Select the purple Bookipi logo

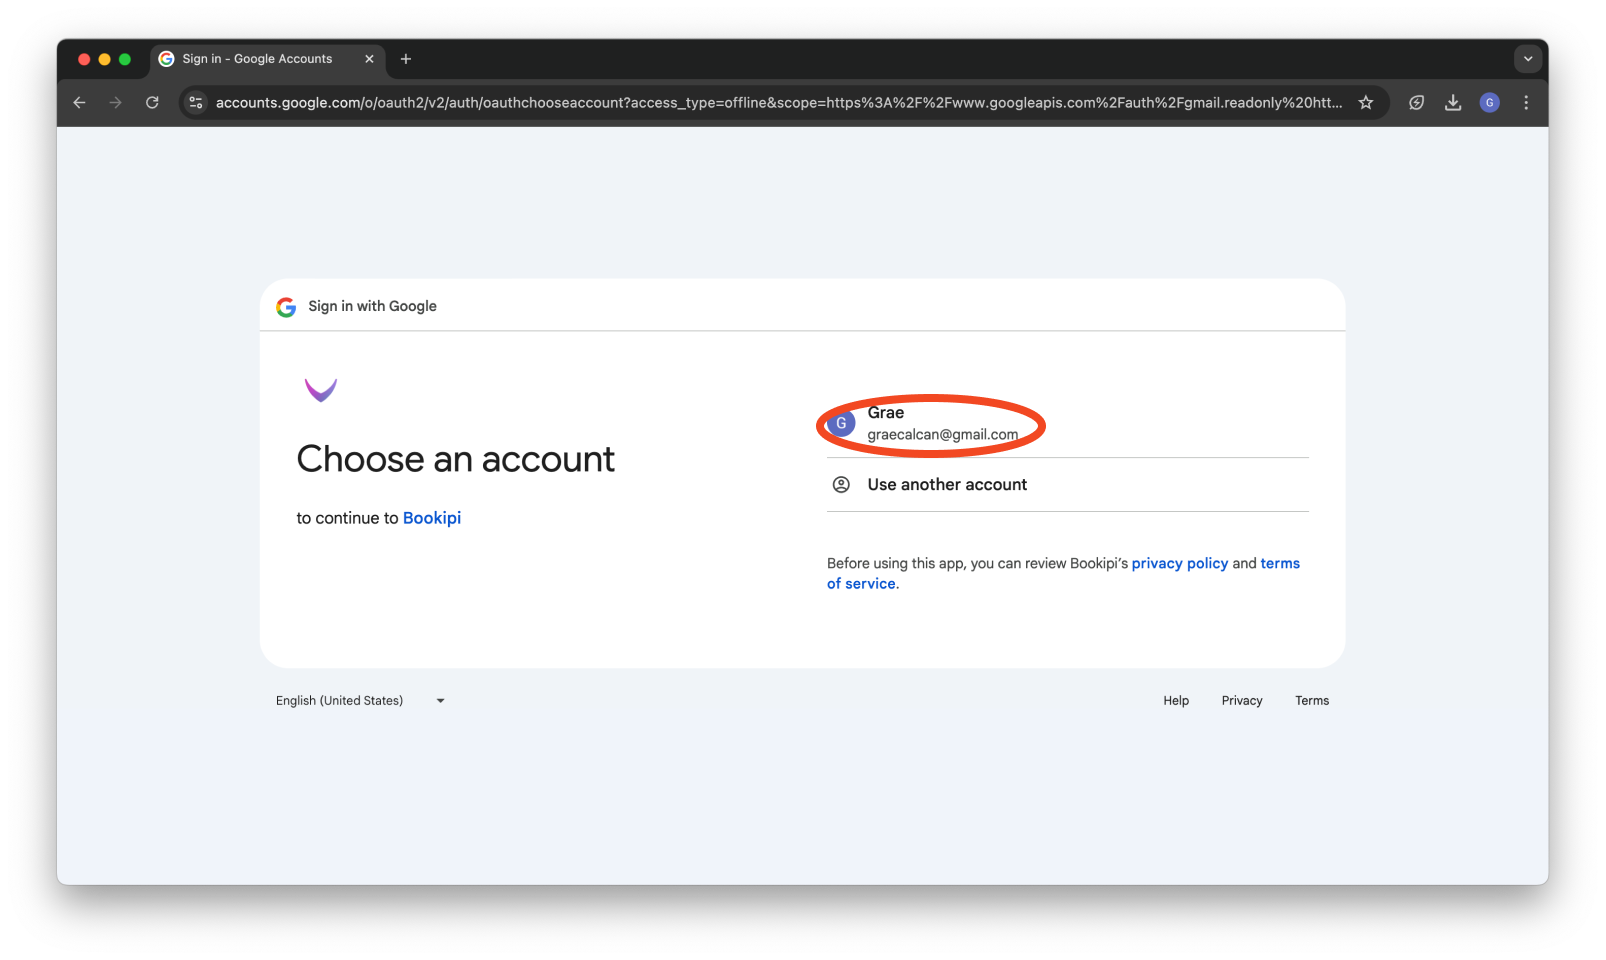tap(320, 389)
